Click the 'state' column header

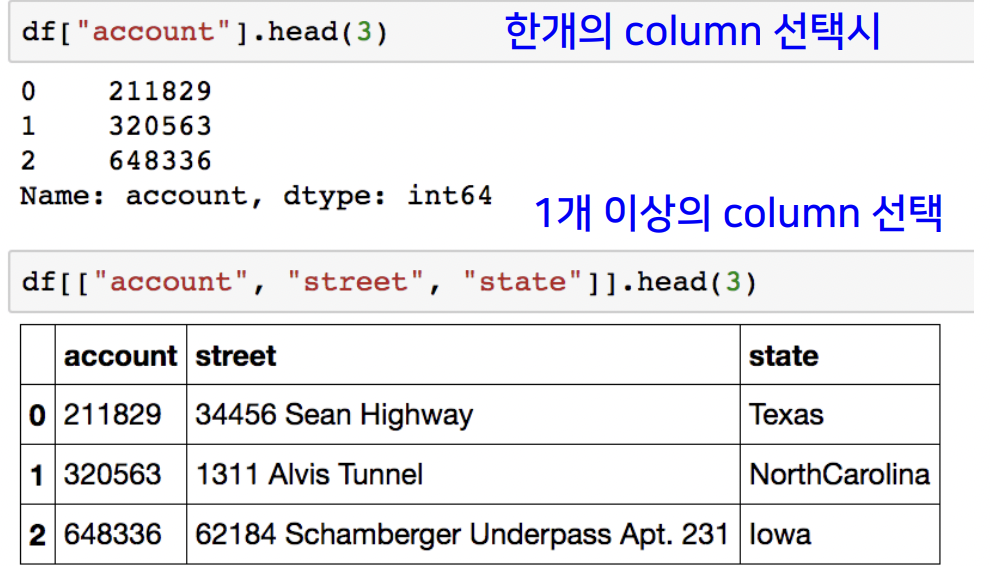840,356
